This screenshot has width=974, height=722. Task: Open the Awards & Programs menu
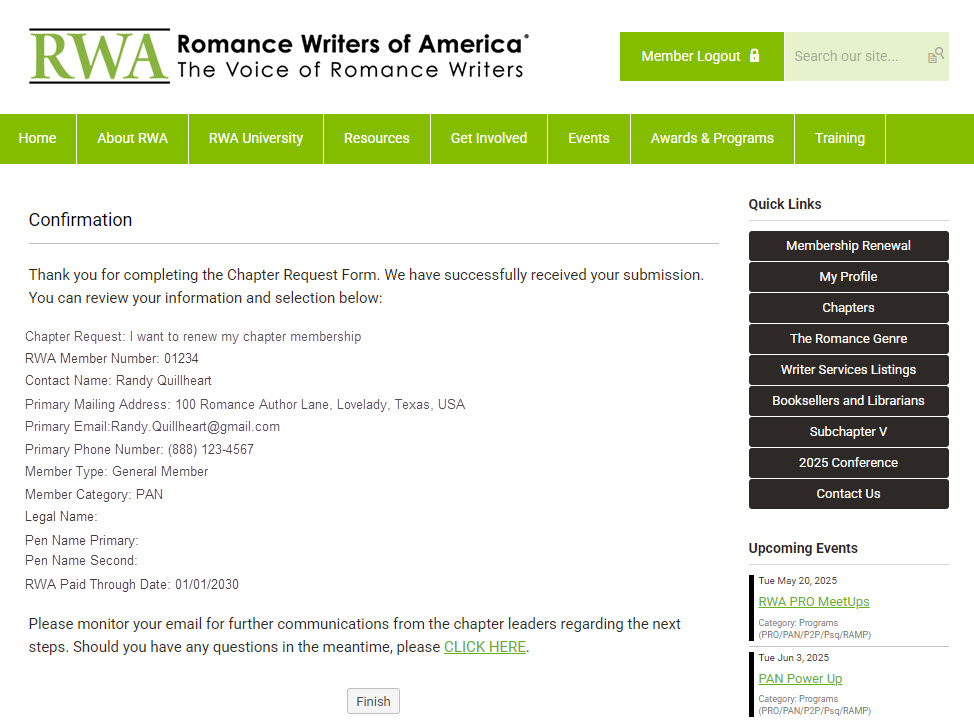712,139
